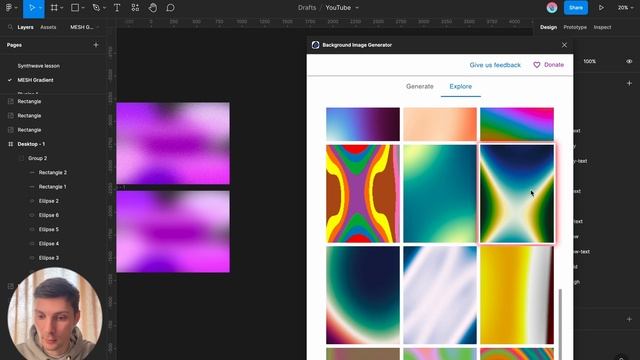Click the Donate link
This screenshot has height=360, width=640.
554,65
